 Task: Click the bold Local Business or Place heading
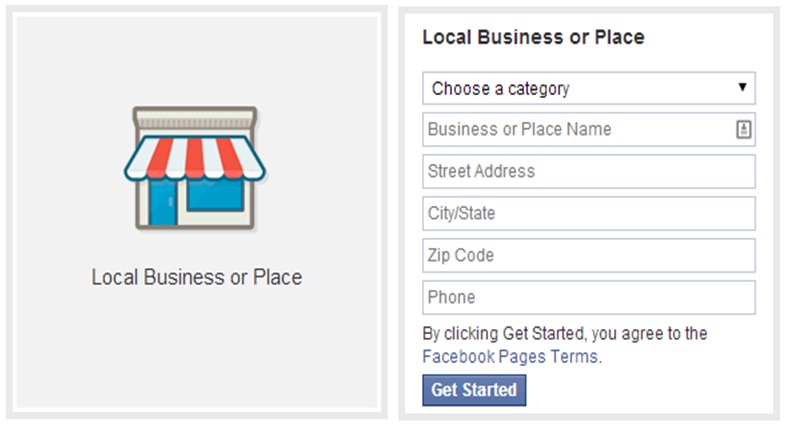[x=533, y=37]
